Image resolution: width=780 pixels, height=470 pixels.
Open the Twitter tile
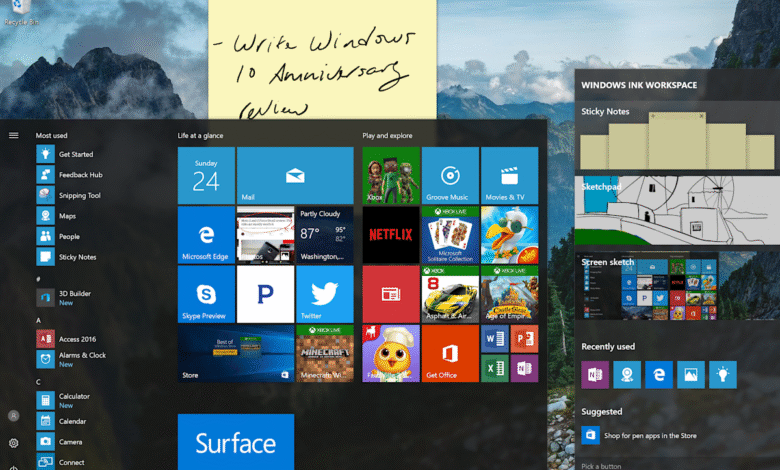pyautogui.click(x=325, y=294)
